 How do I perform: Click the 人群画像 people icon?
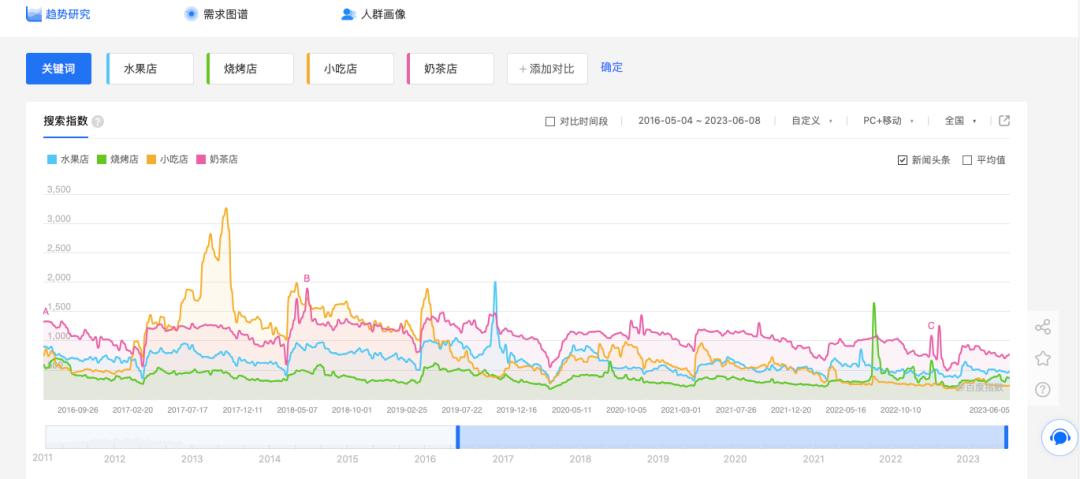coord(348,14)
